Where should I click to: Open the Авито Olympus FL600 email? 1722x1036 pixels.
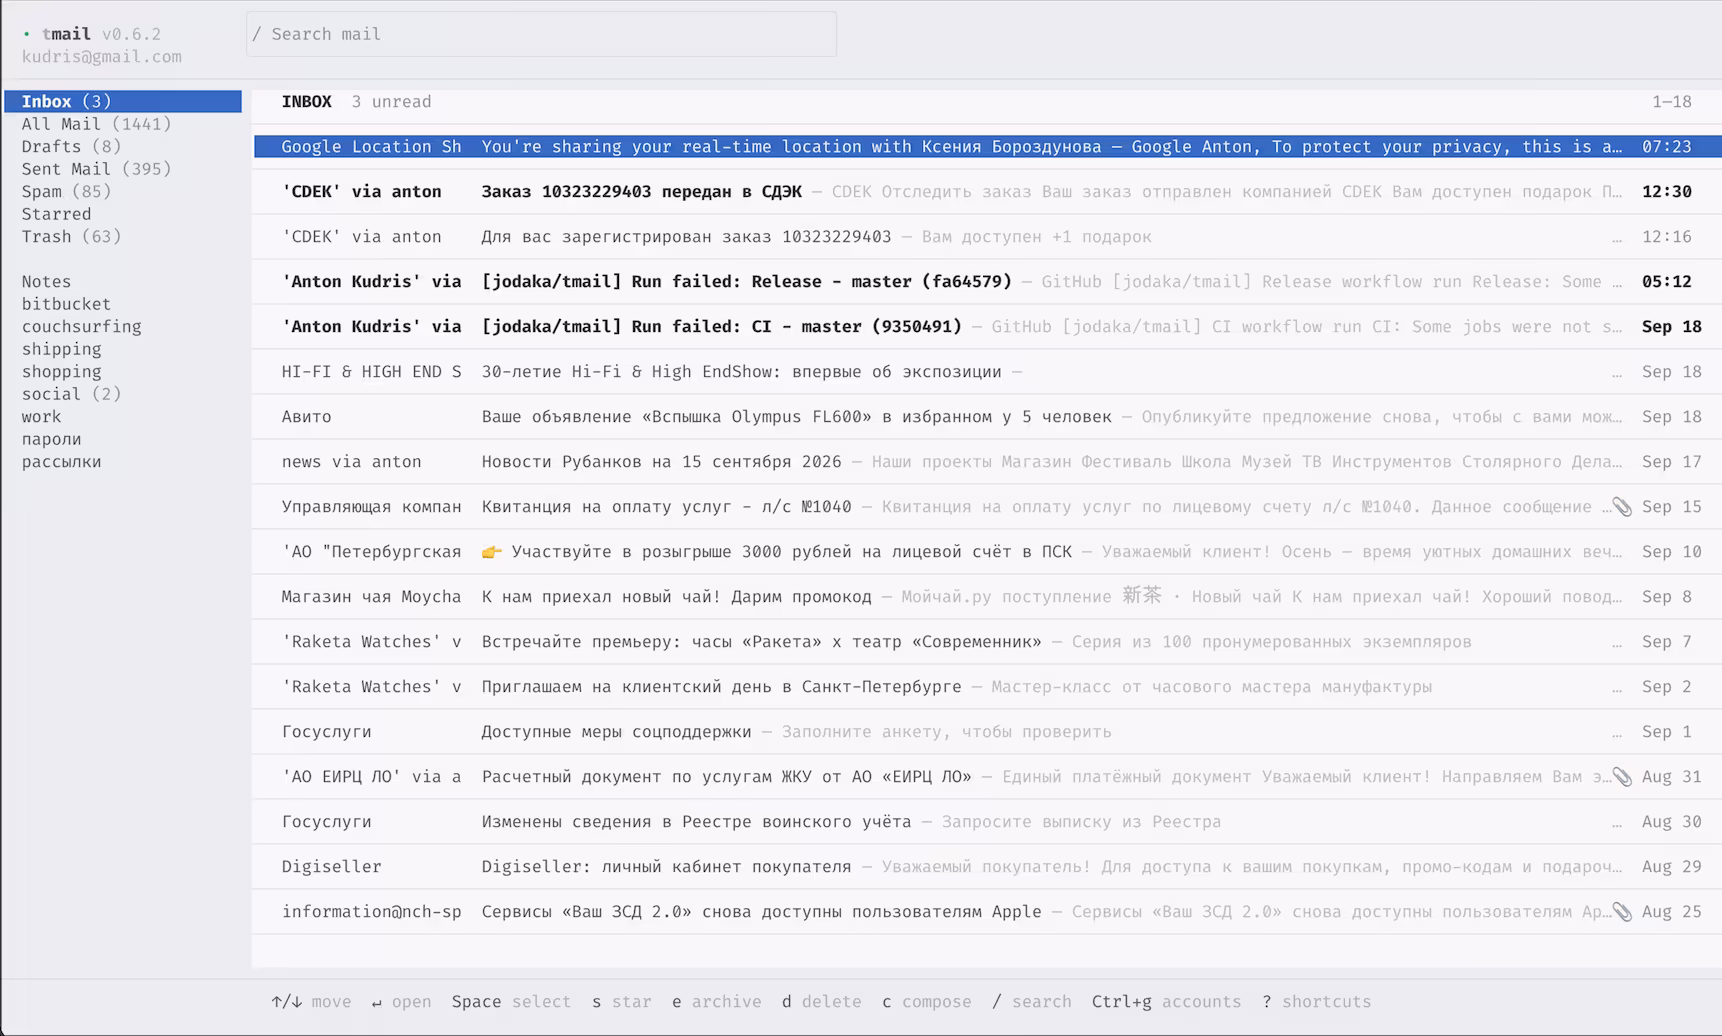(987, 416)
